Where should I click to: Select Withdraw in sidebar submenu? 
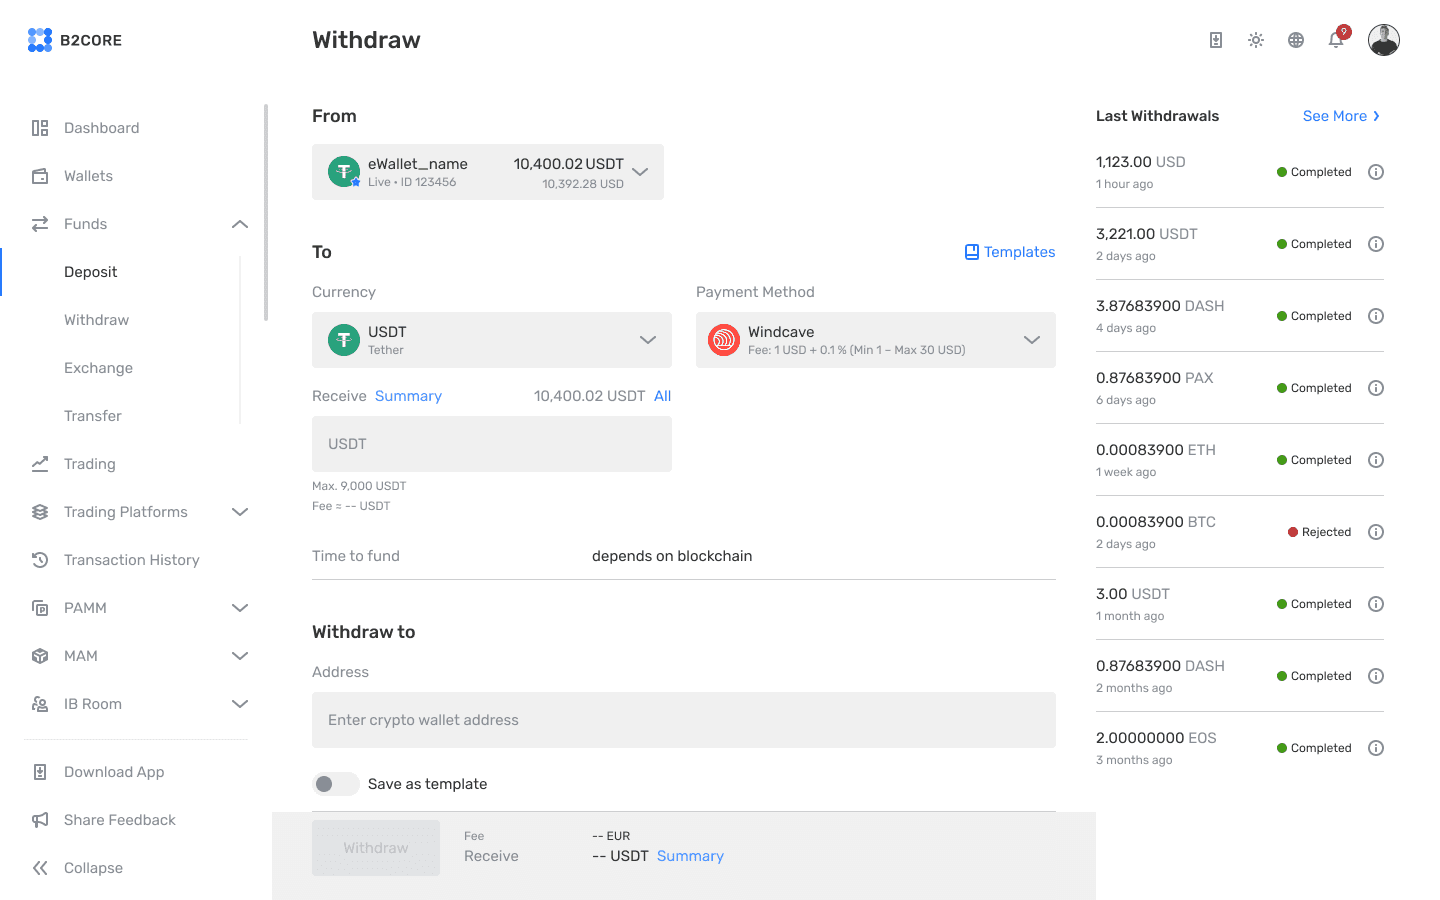(96, 320)
